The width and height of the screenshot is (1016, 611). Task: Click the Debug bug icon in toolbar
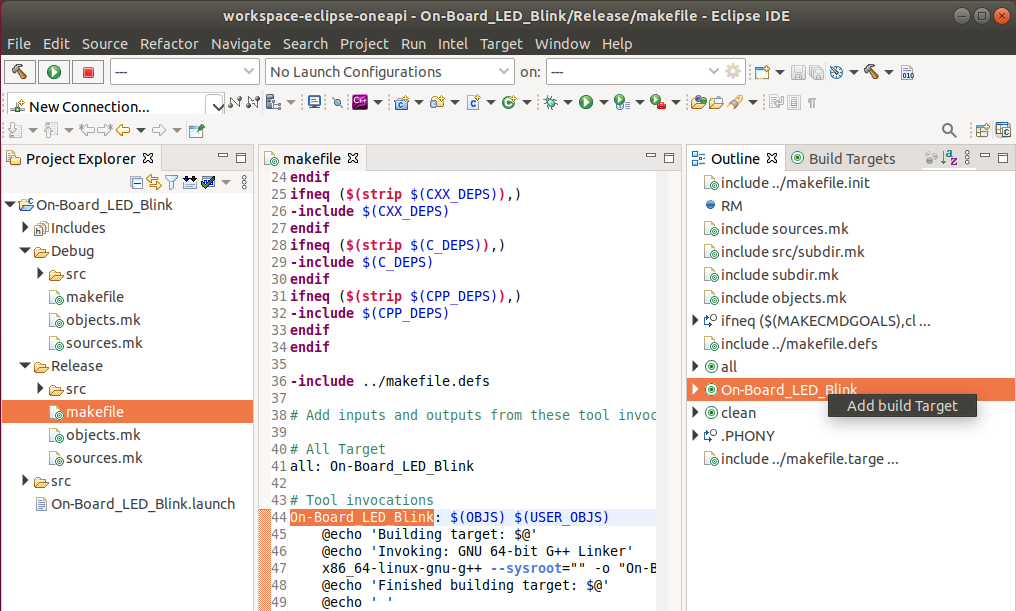tap(549, 102)
